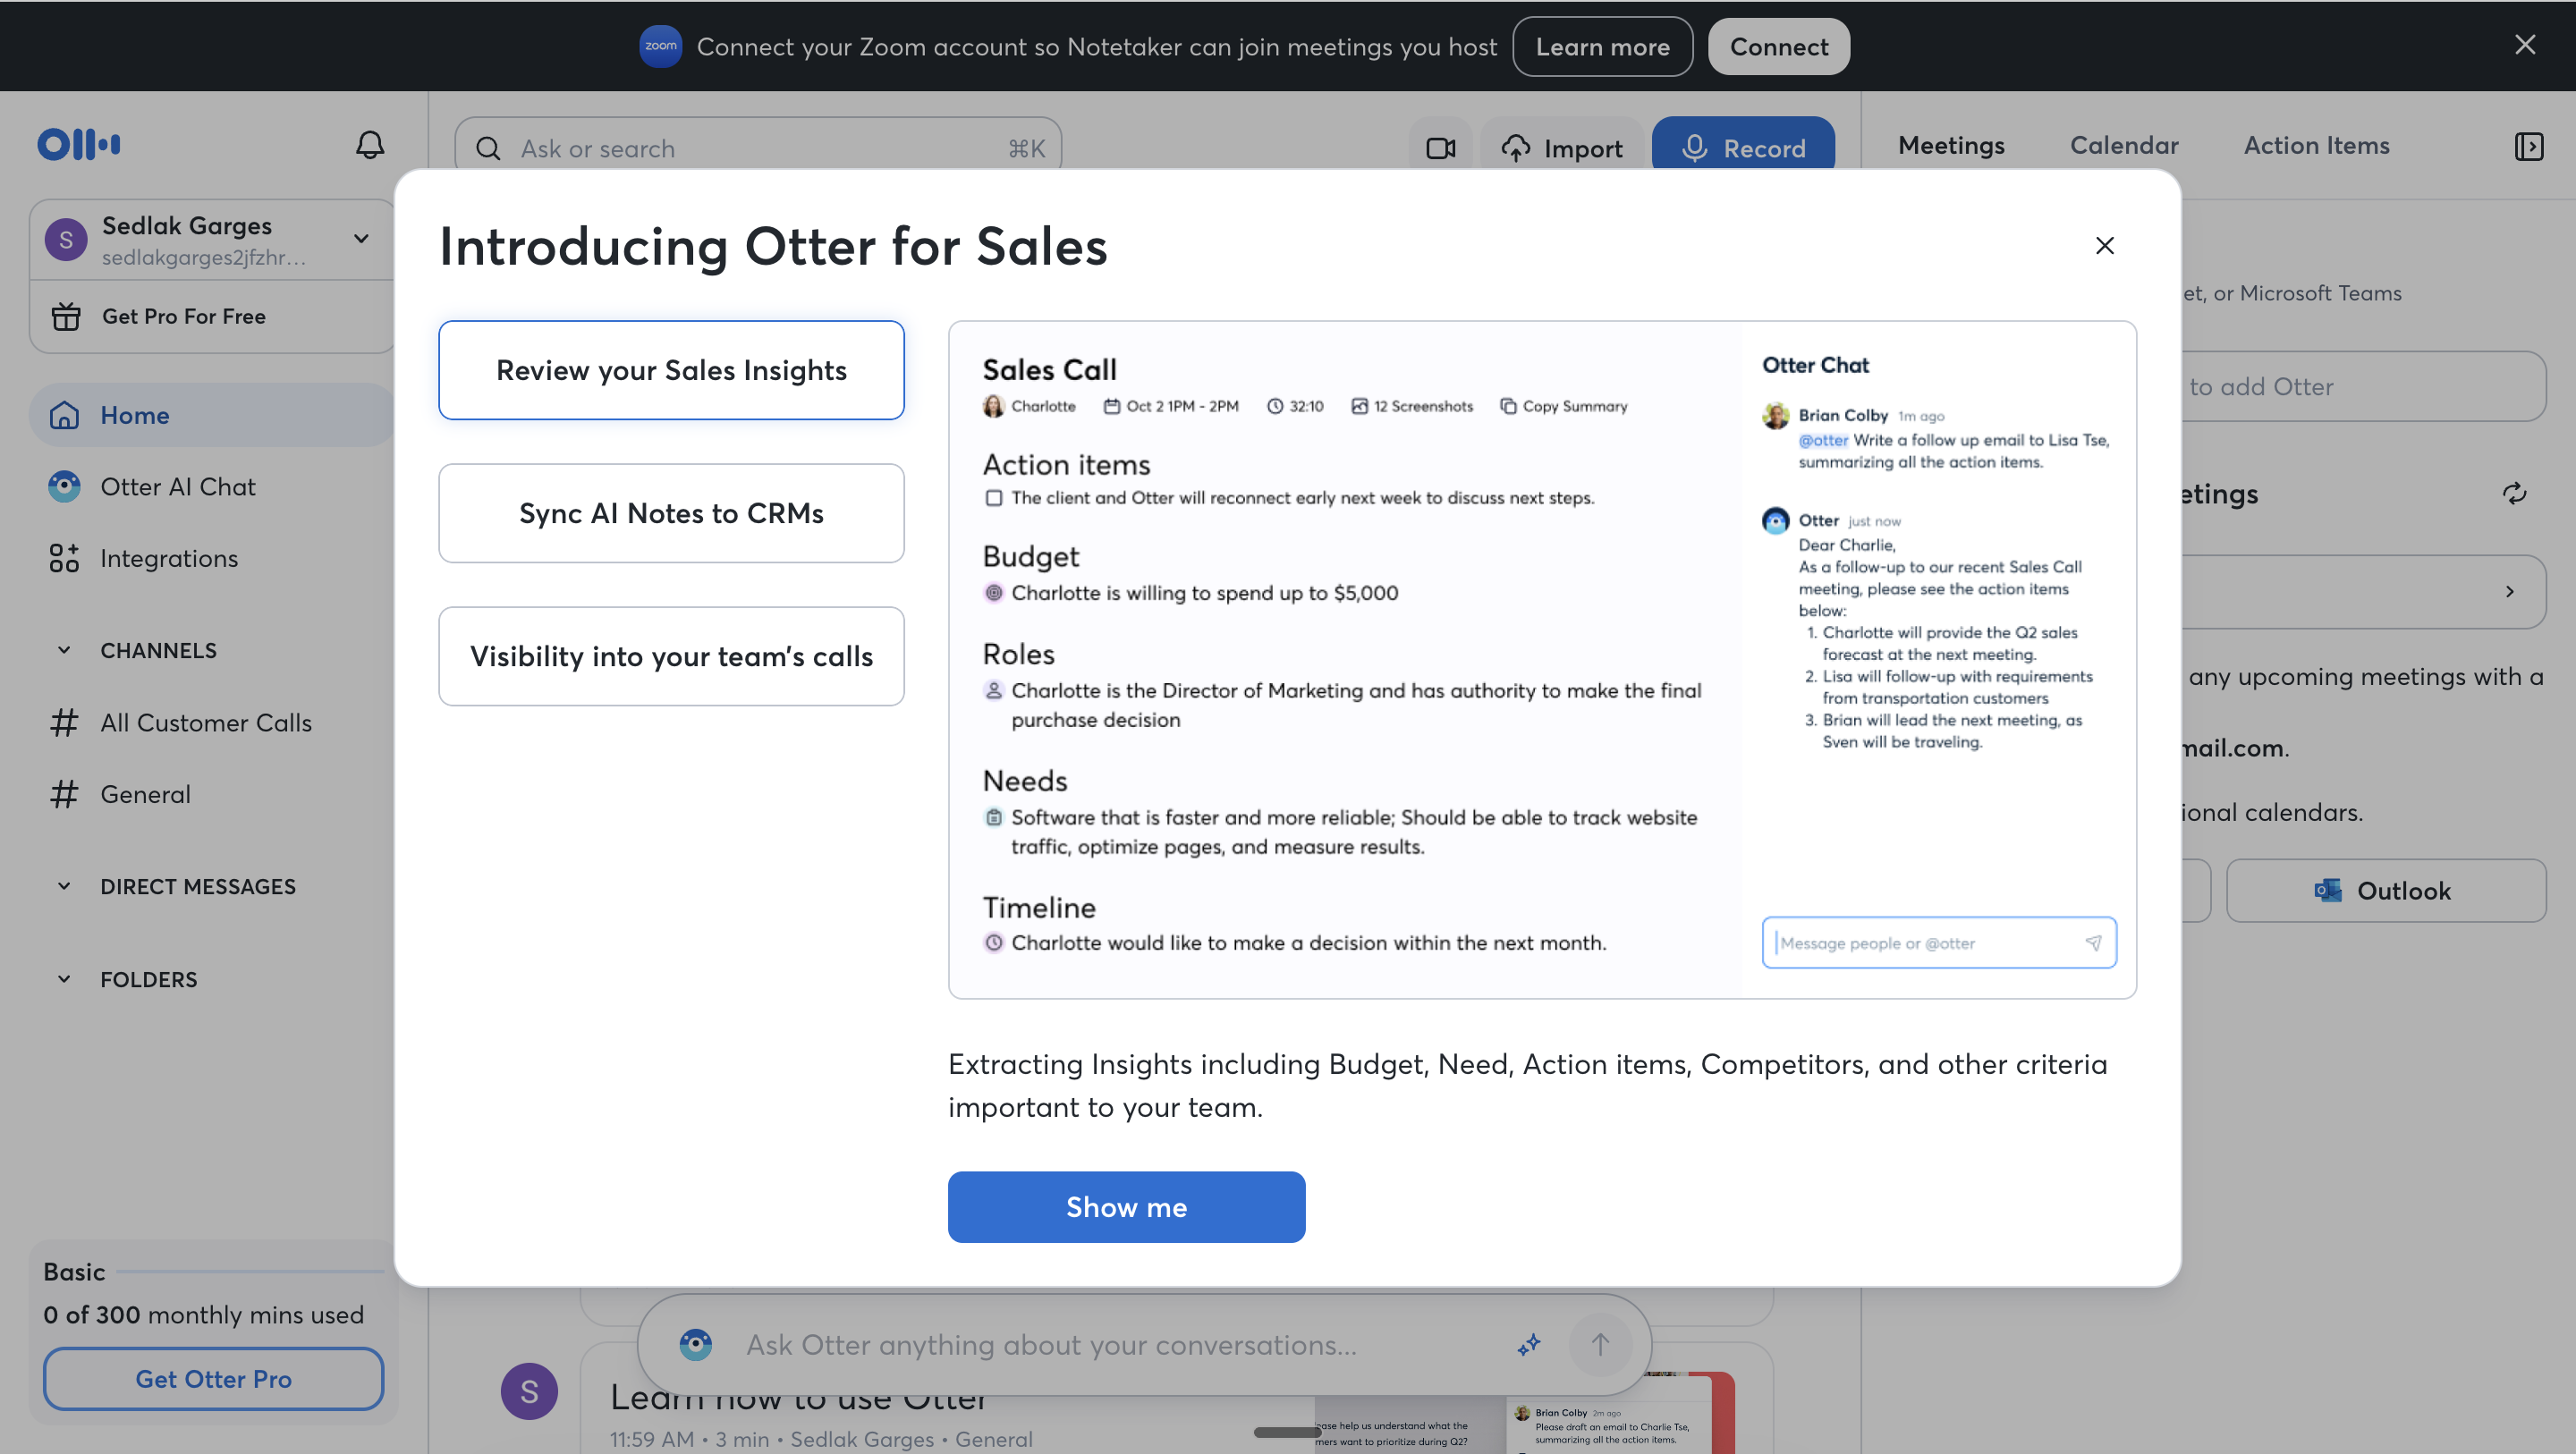Click the monthly minutes usage progress bar
This screenshot has height=1454, width=2576.
[x=246, y=1272]
